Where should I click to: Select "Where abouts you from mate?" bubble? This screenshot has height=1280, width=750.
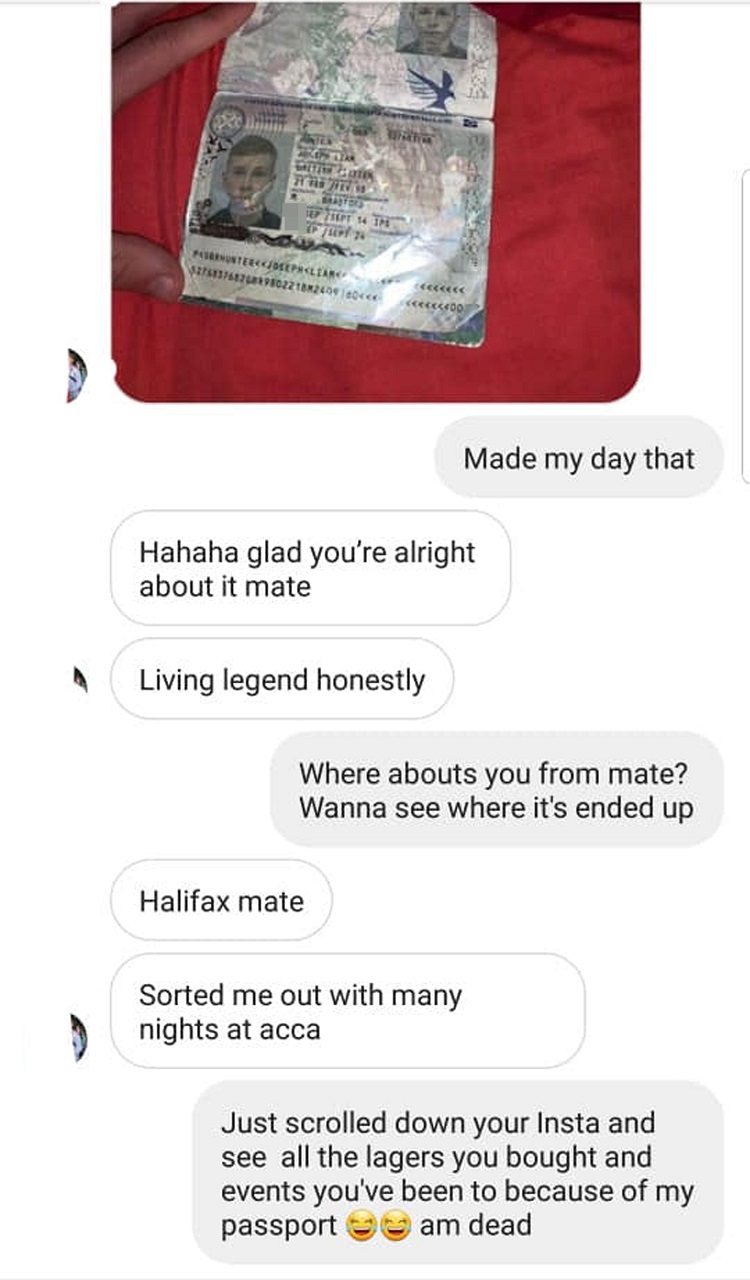(x=496, y=790)
